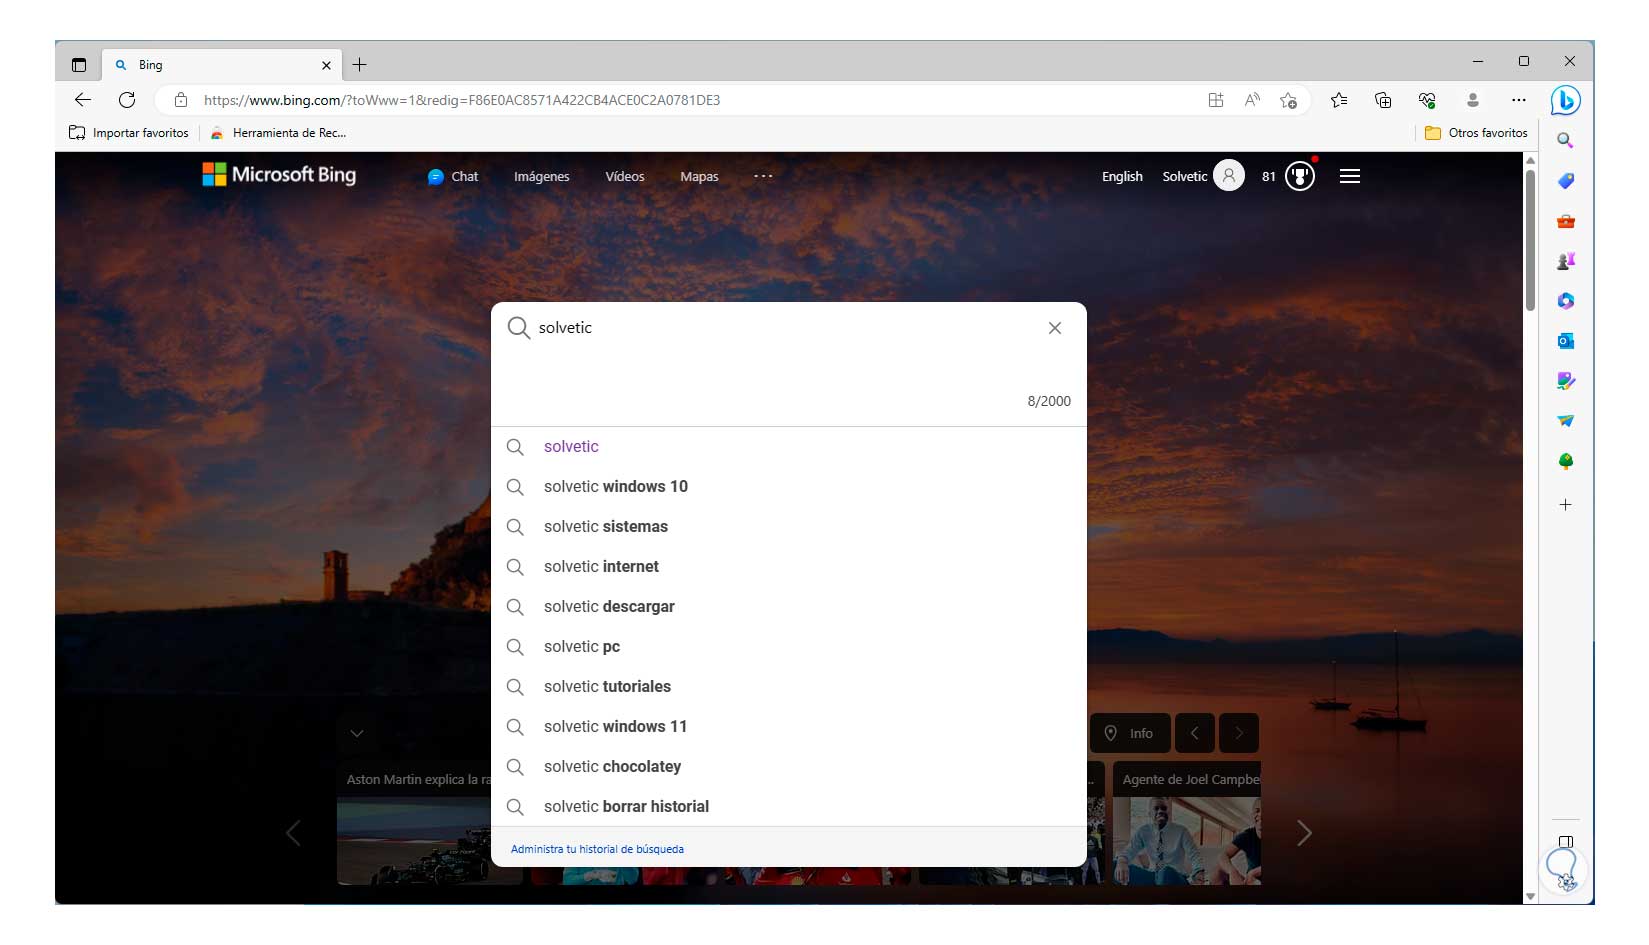
Task: Show previous background image arrow
Action: (x=1194, y=733)
